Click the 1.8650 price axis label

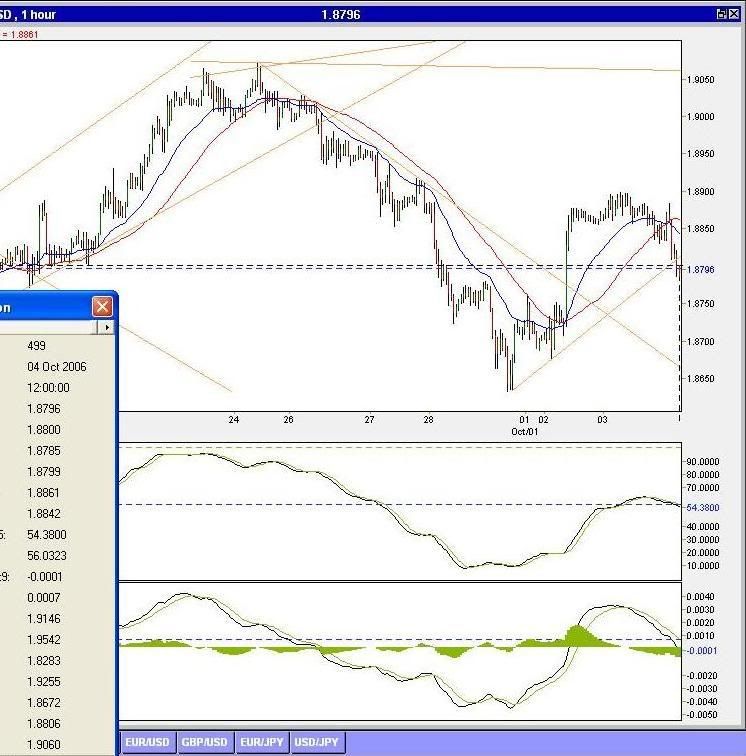[701, 378]
